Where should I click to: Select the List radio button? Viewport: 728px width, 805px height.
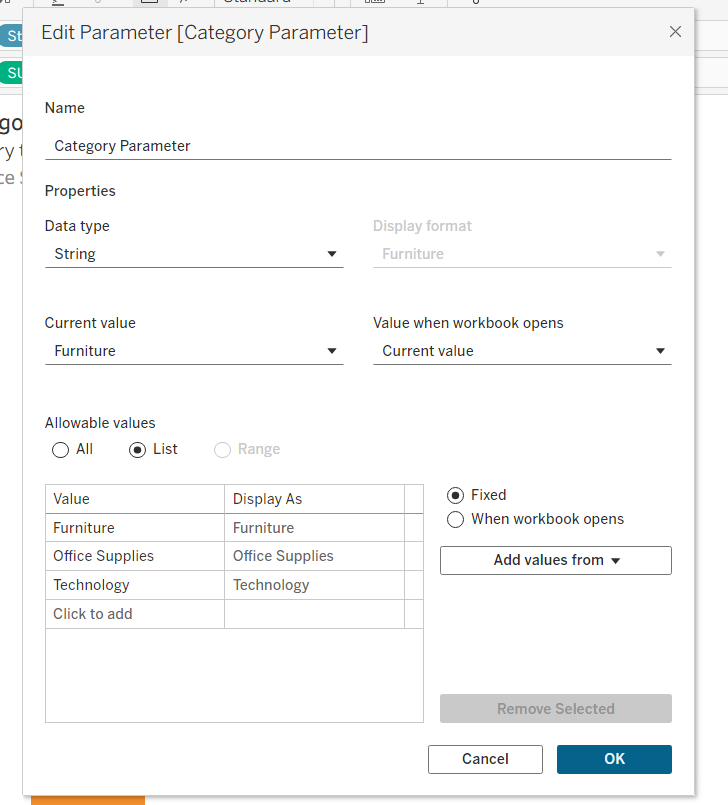coord(139,450)
